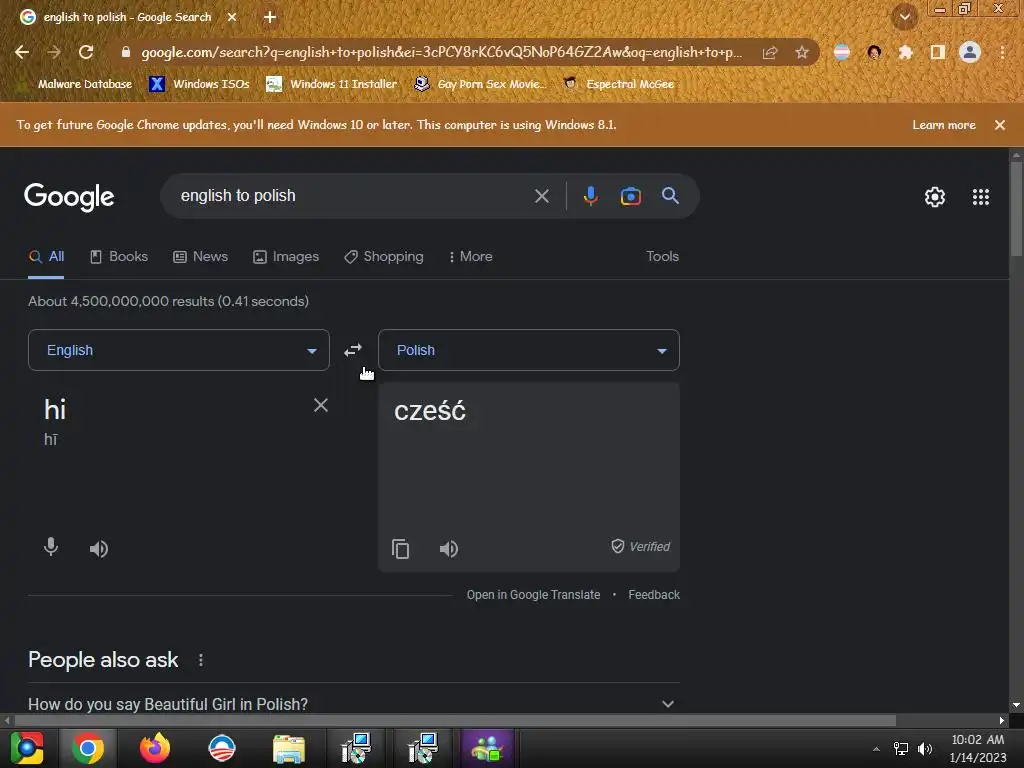
Task: Click the horizontal scrollbar at page bottom
Action: pos(455,720)
